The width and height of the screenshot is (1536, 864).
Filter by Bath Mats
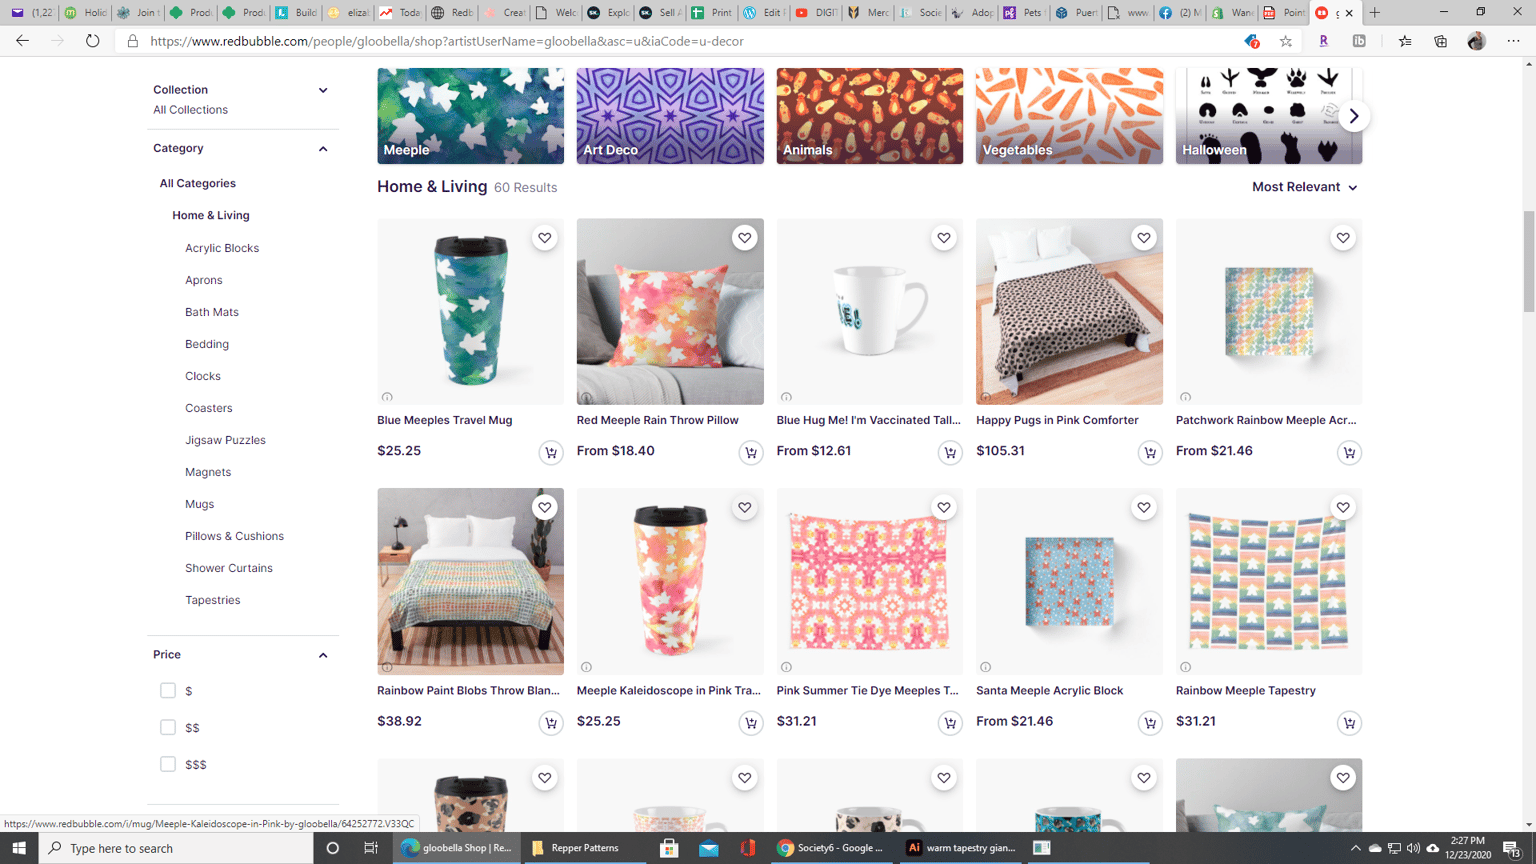(x=212, y=312)
